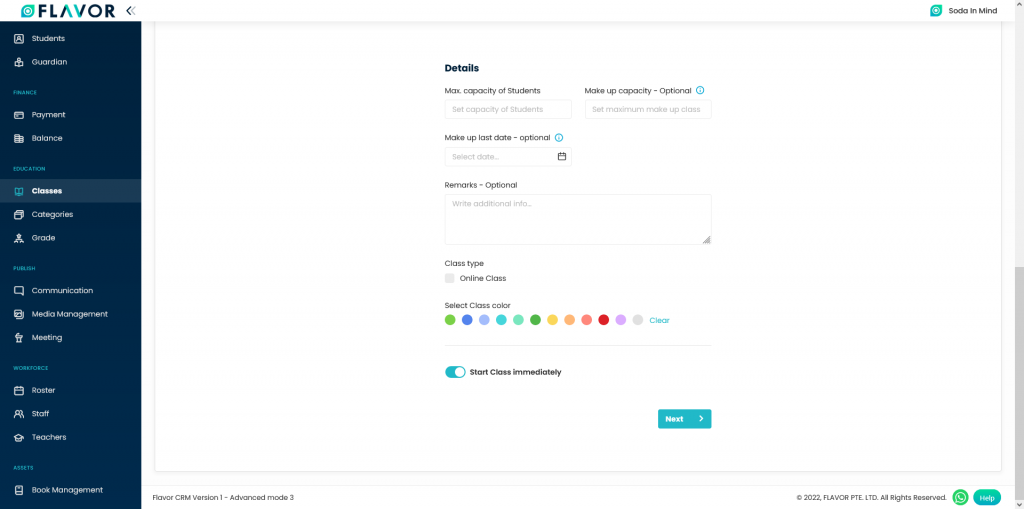Click the Clear color link

point(659,321)
